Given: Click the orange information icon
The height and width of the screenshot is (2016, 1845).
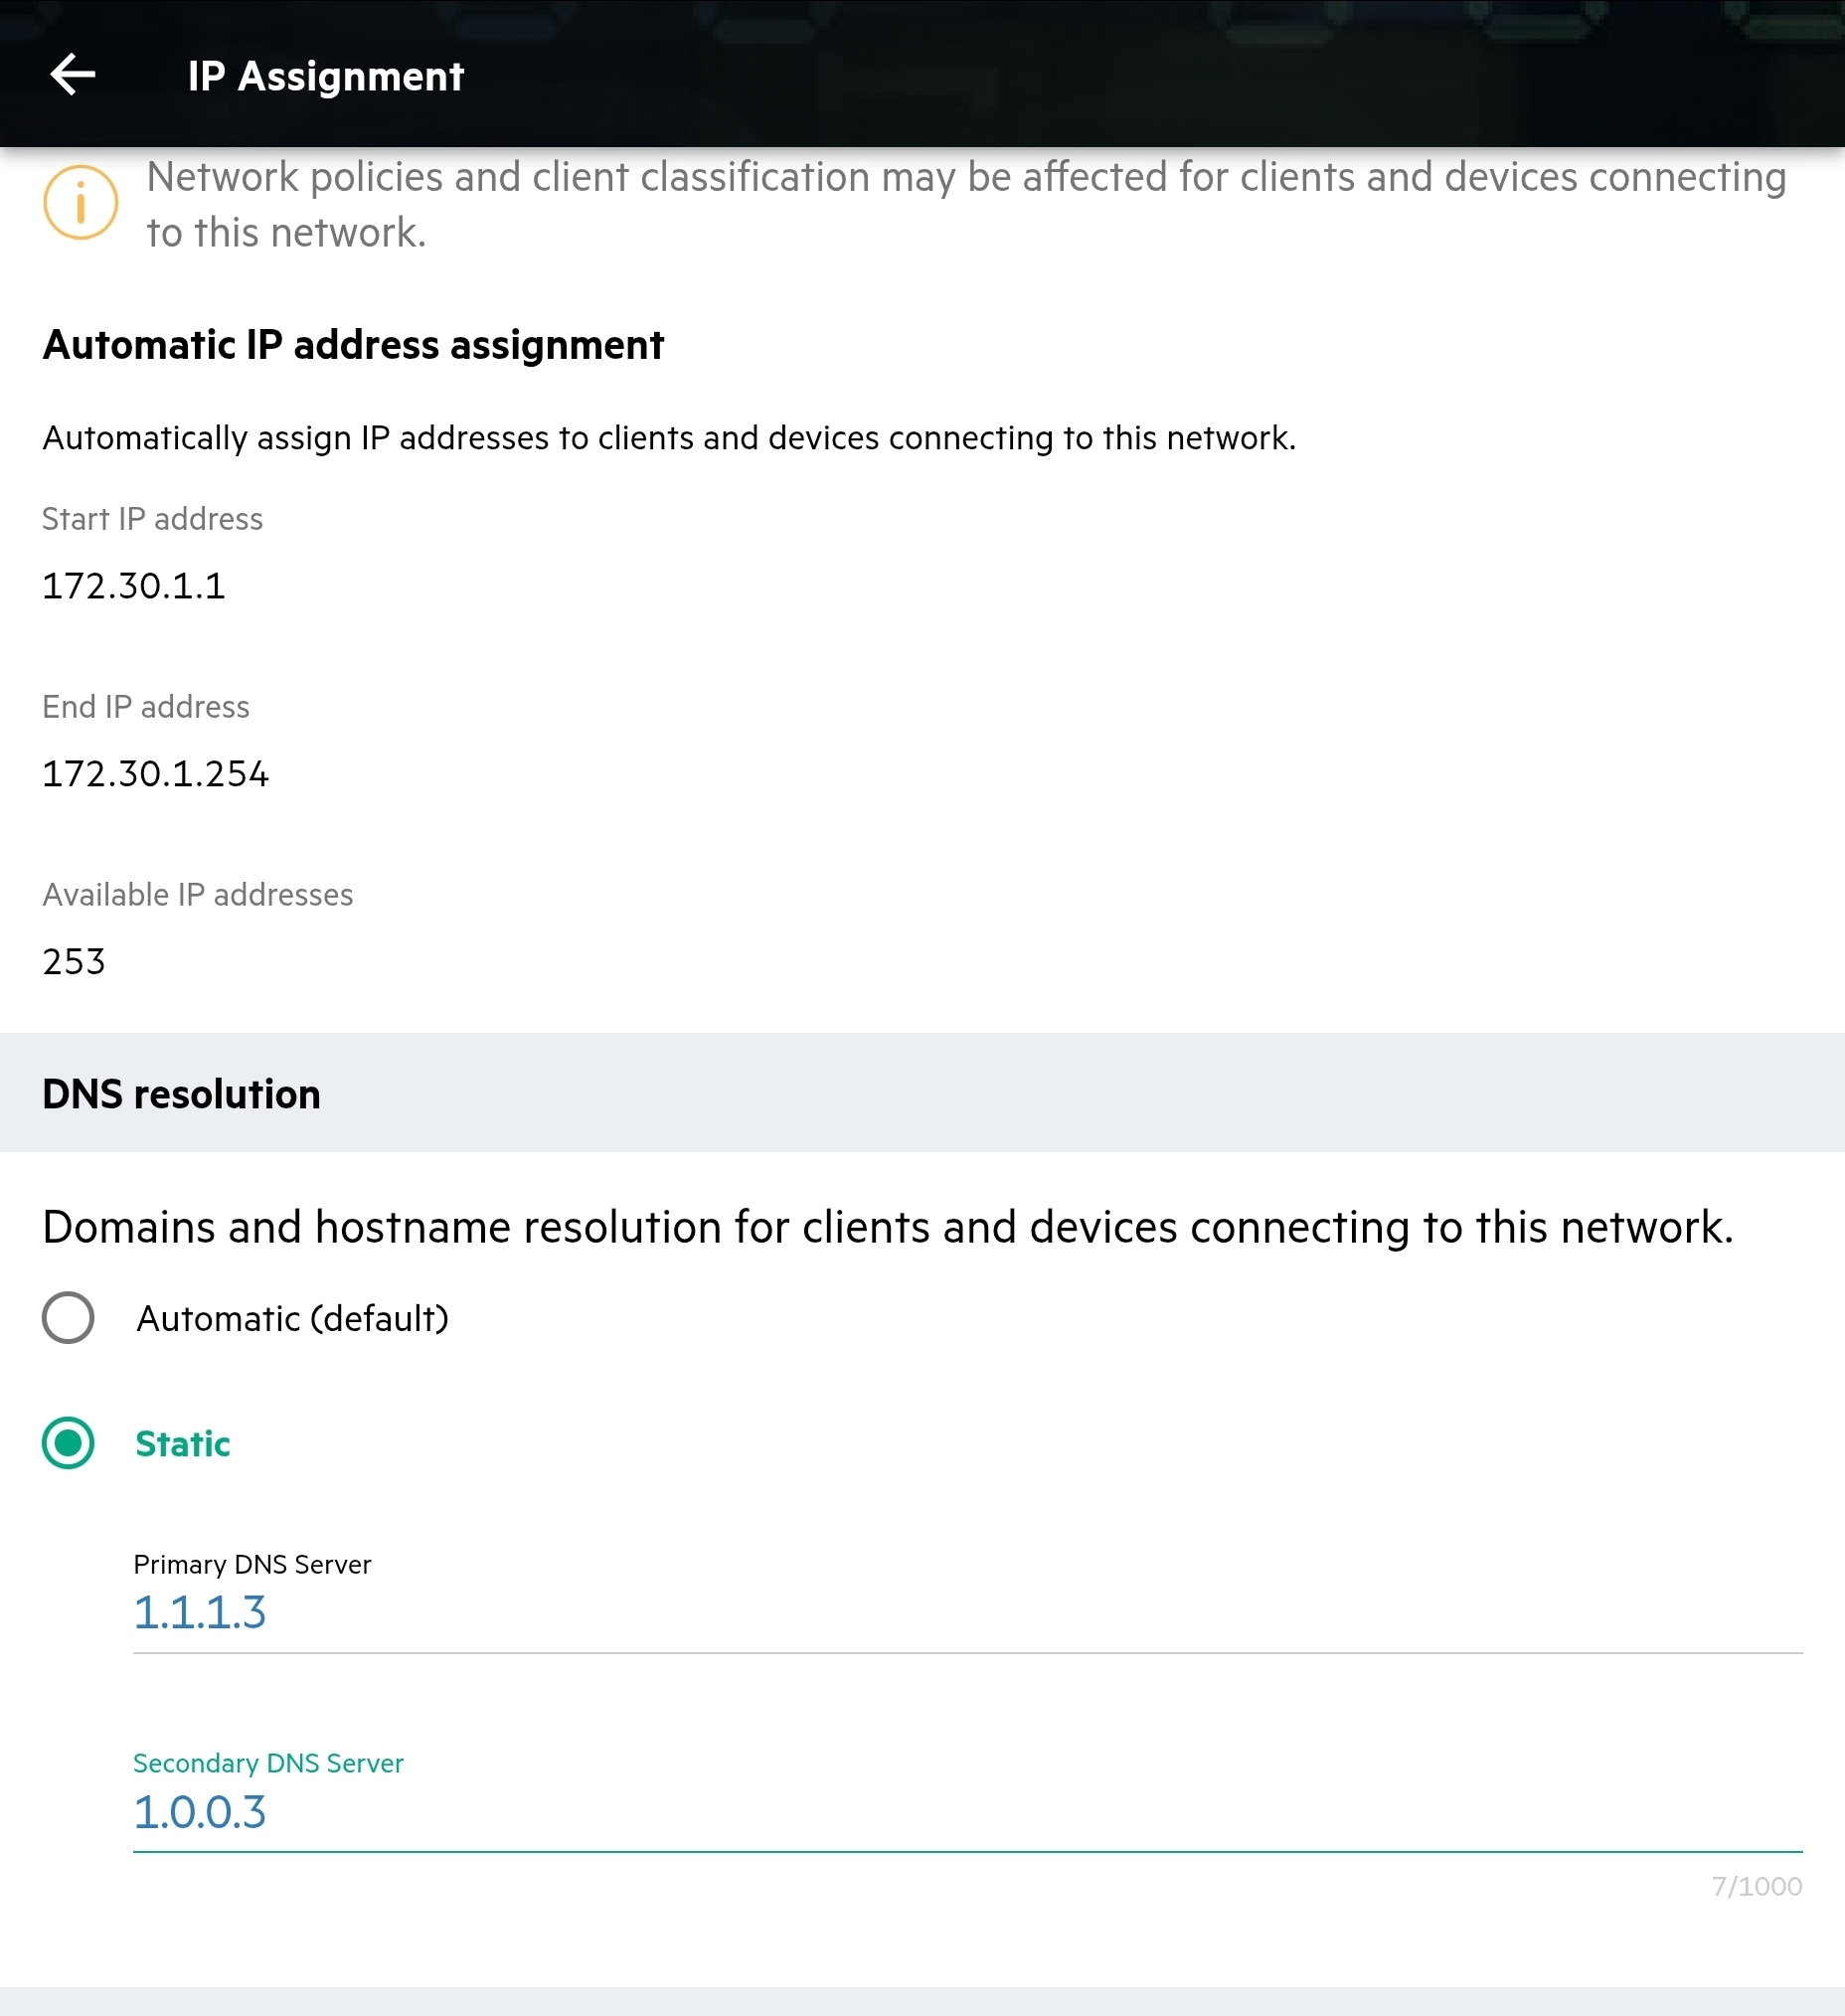Looking at the screenshot, I should click(x=78, y=203).
